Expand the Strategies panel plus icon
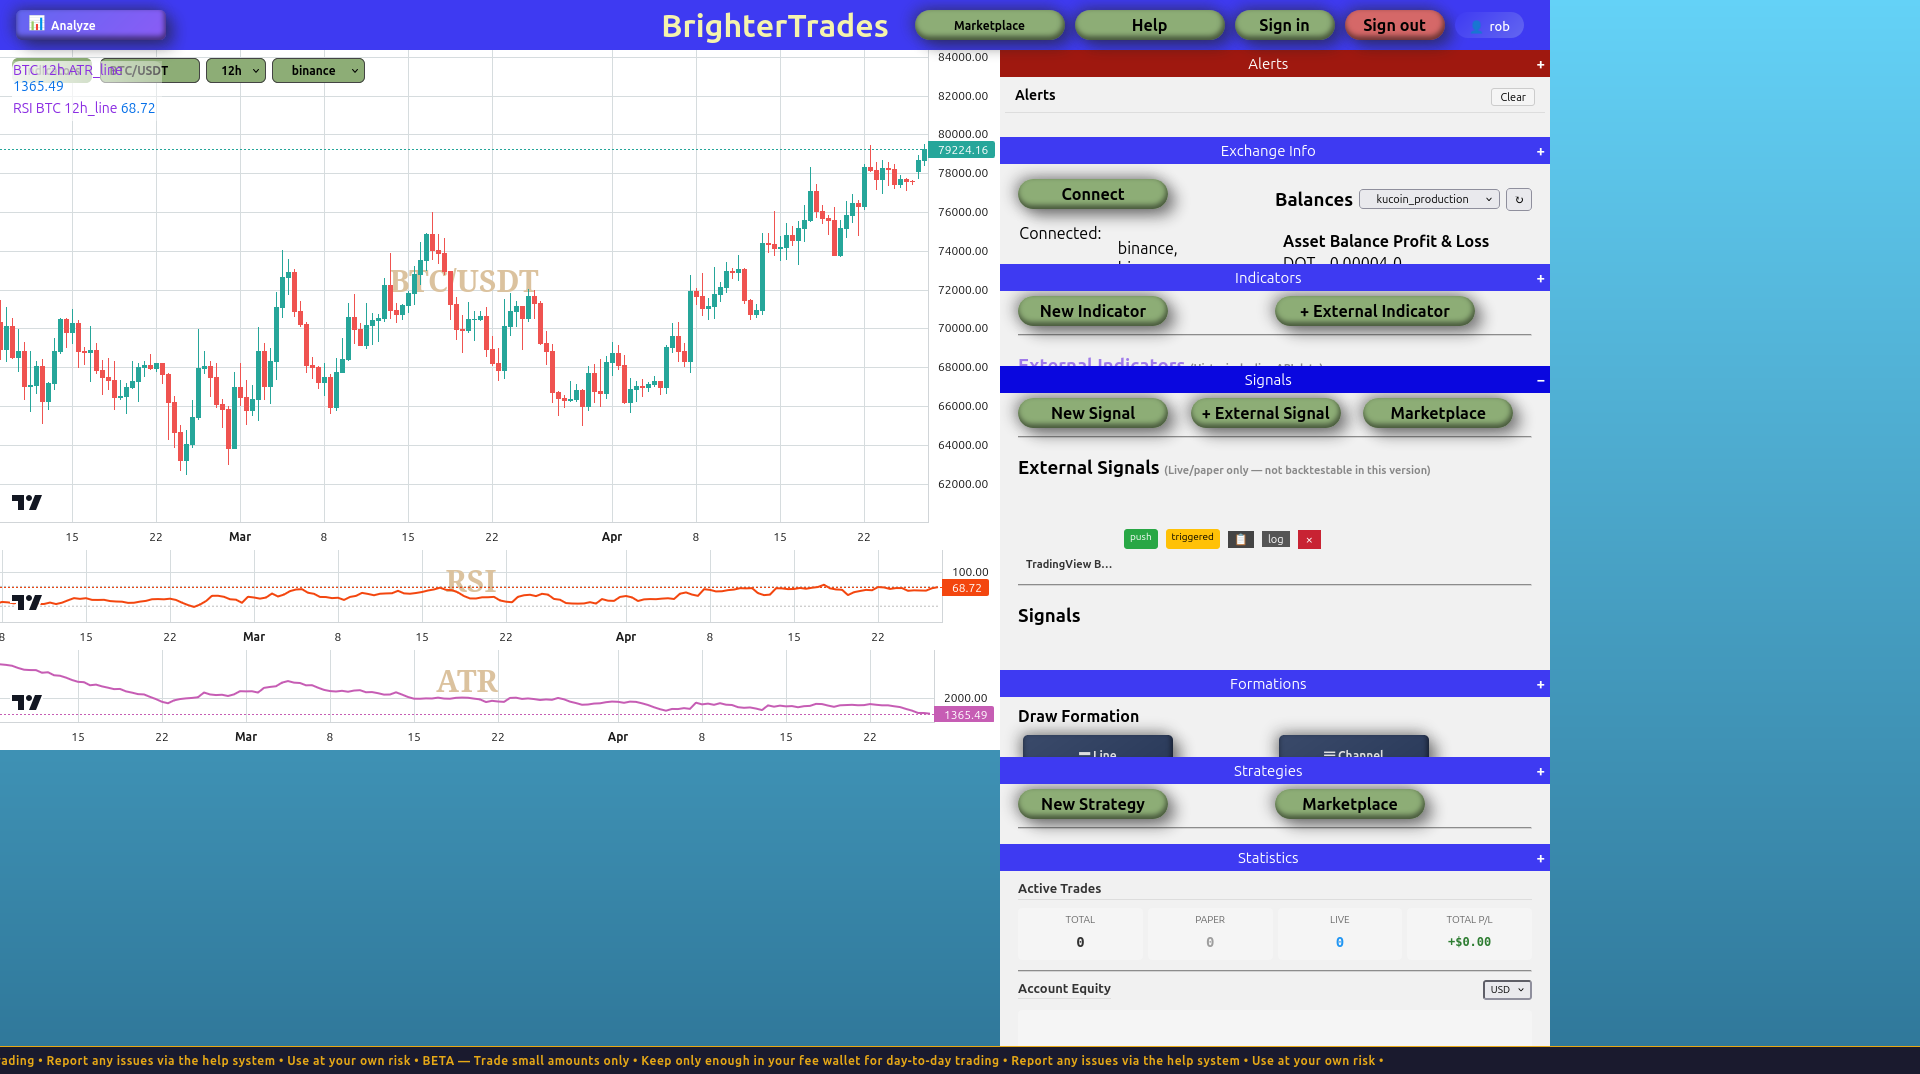Image resolution: width=1920 pixels, height=1074 pixels. [x=1540, y=772]
